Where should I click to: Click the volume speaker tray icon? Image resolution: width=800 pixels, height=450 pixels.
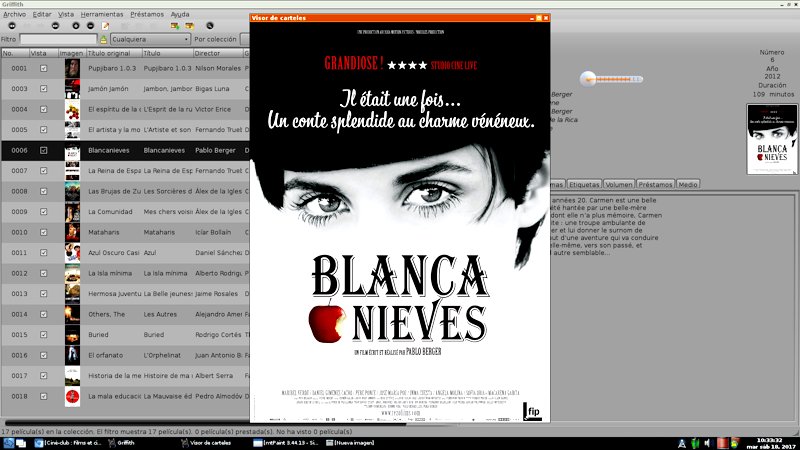[707, 443]
